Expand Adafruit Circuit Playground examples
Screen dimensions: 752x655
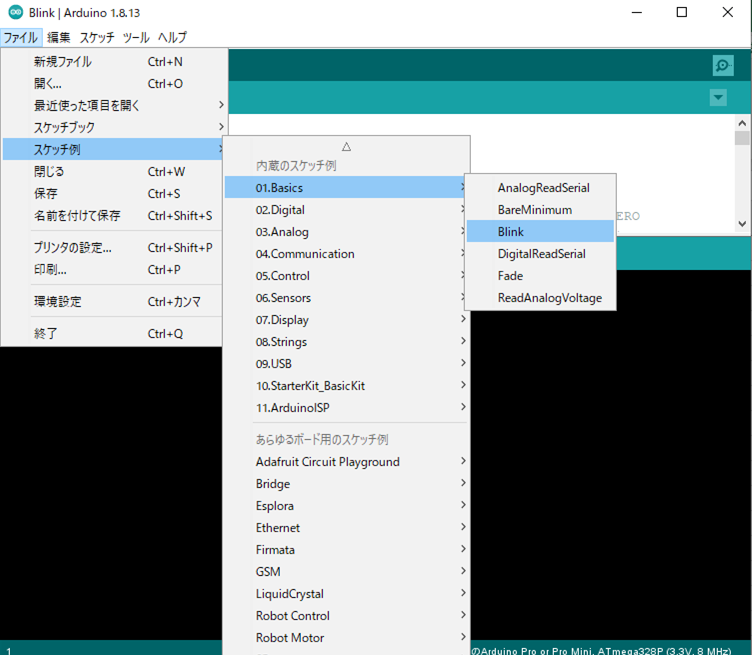(346, 462)
